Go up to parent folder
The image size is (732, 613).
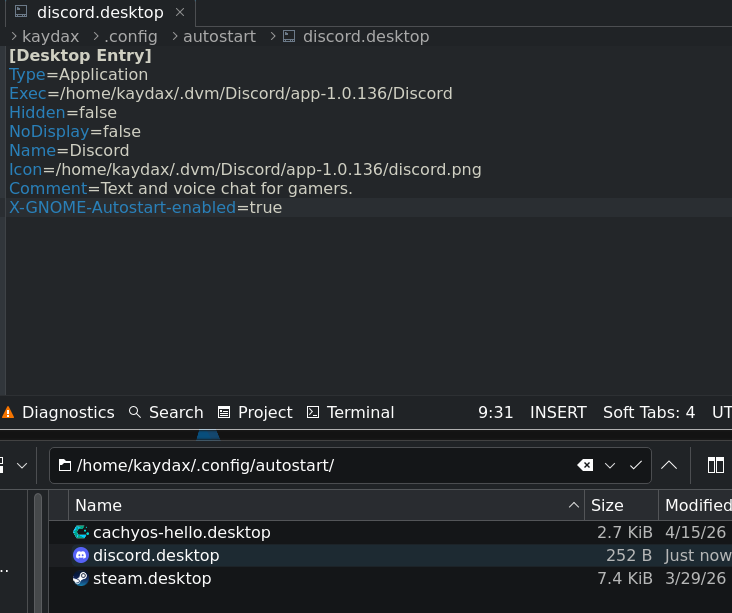click(669, 465)
